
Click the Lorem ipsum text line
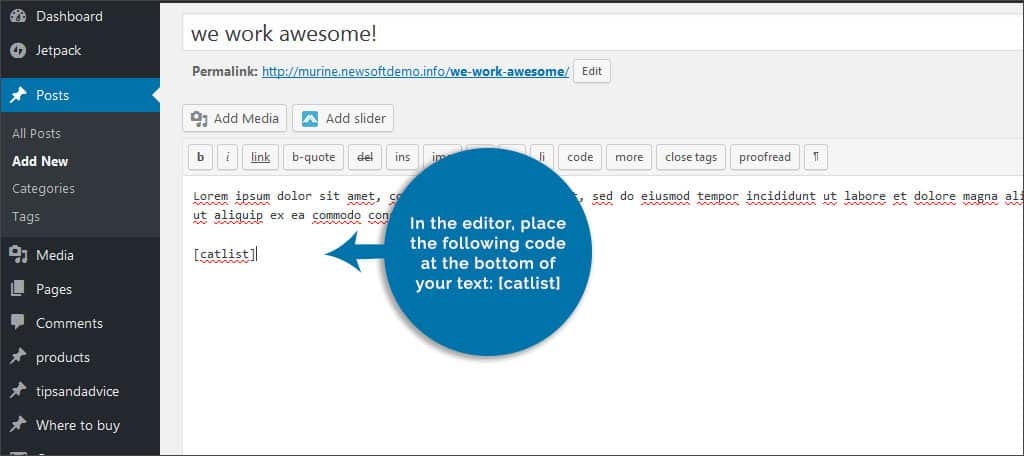pyautogui.click(x=607, y=196)
